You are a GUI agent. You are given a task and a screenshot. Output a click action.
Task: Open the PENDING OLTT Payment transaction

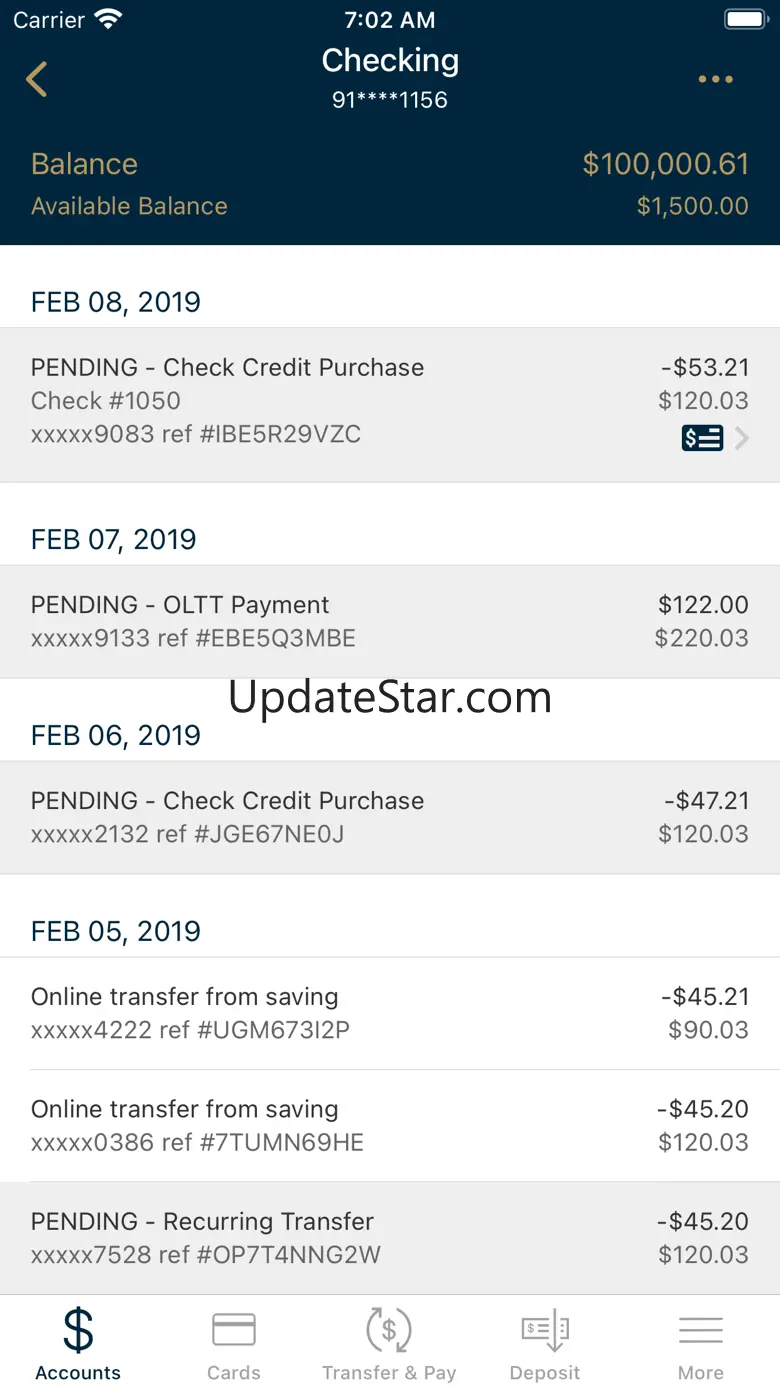(389, 621)
